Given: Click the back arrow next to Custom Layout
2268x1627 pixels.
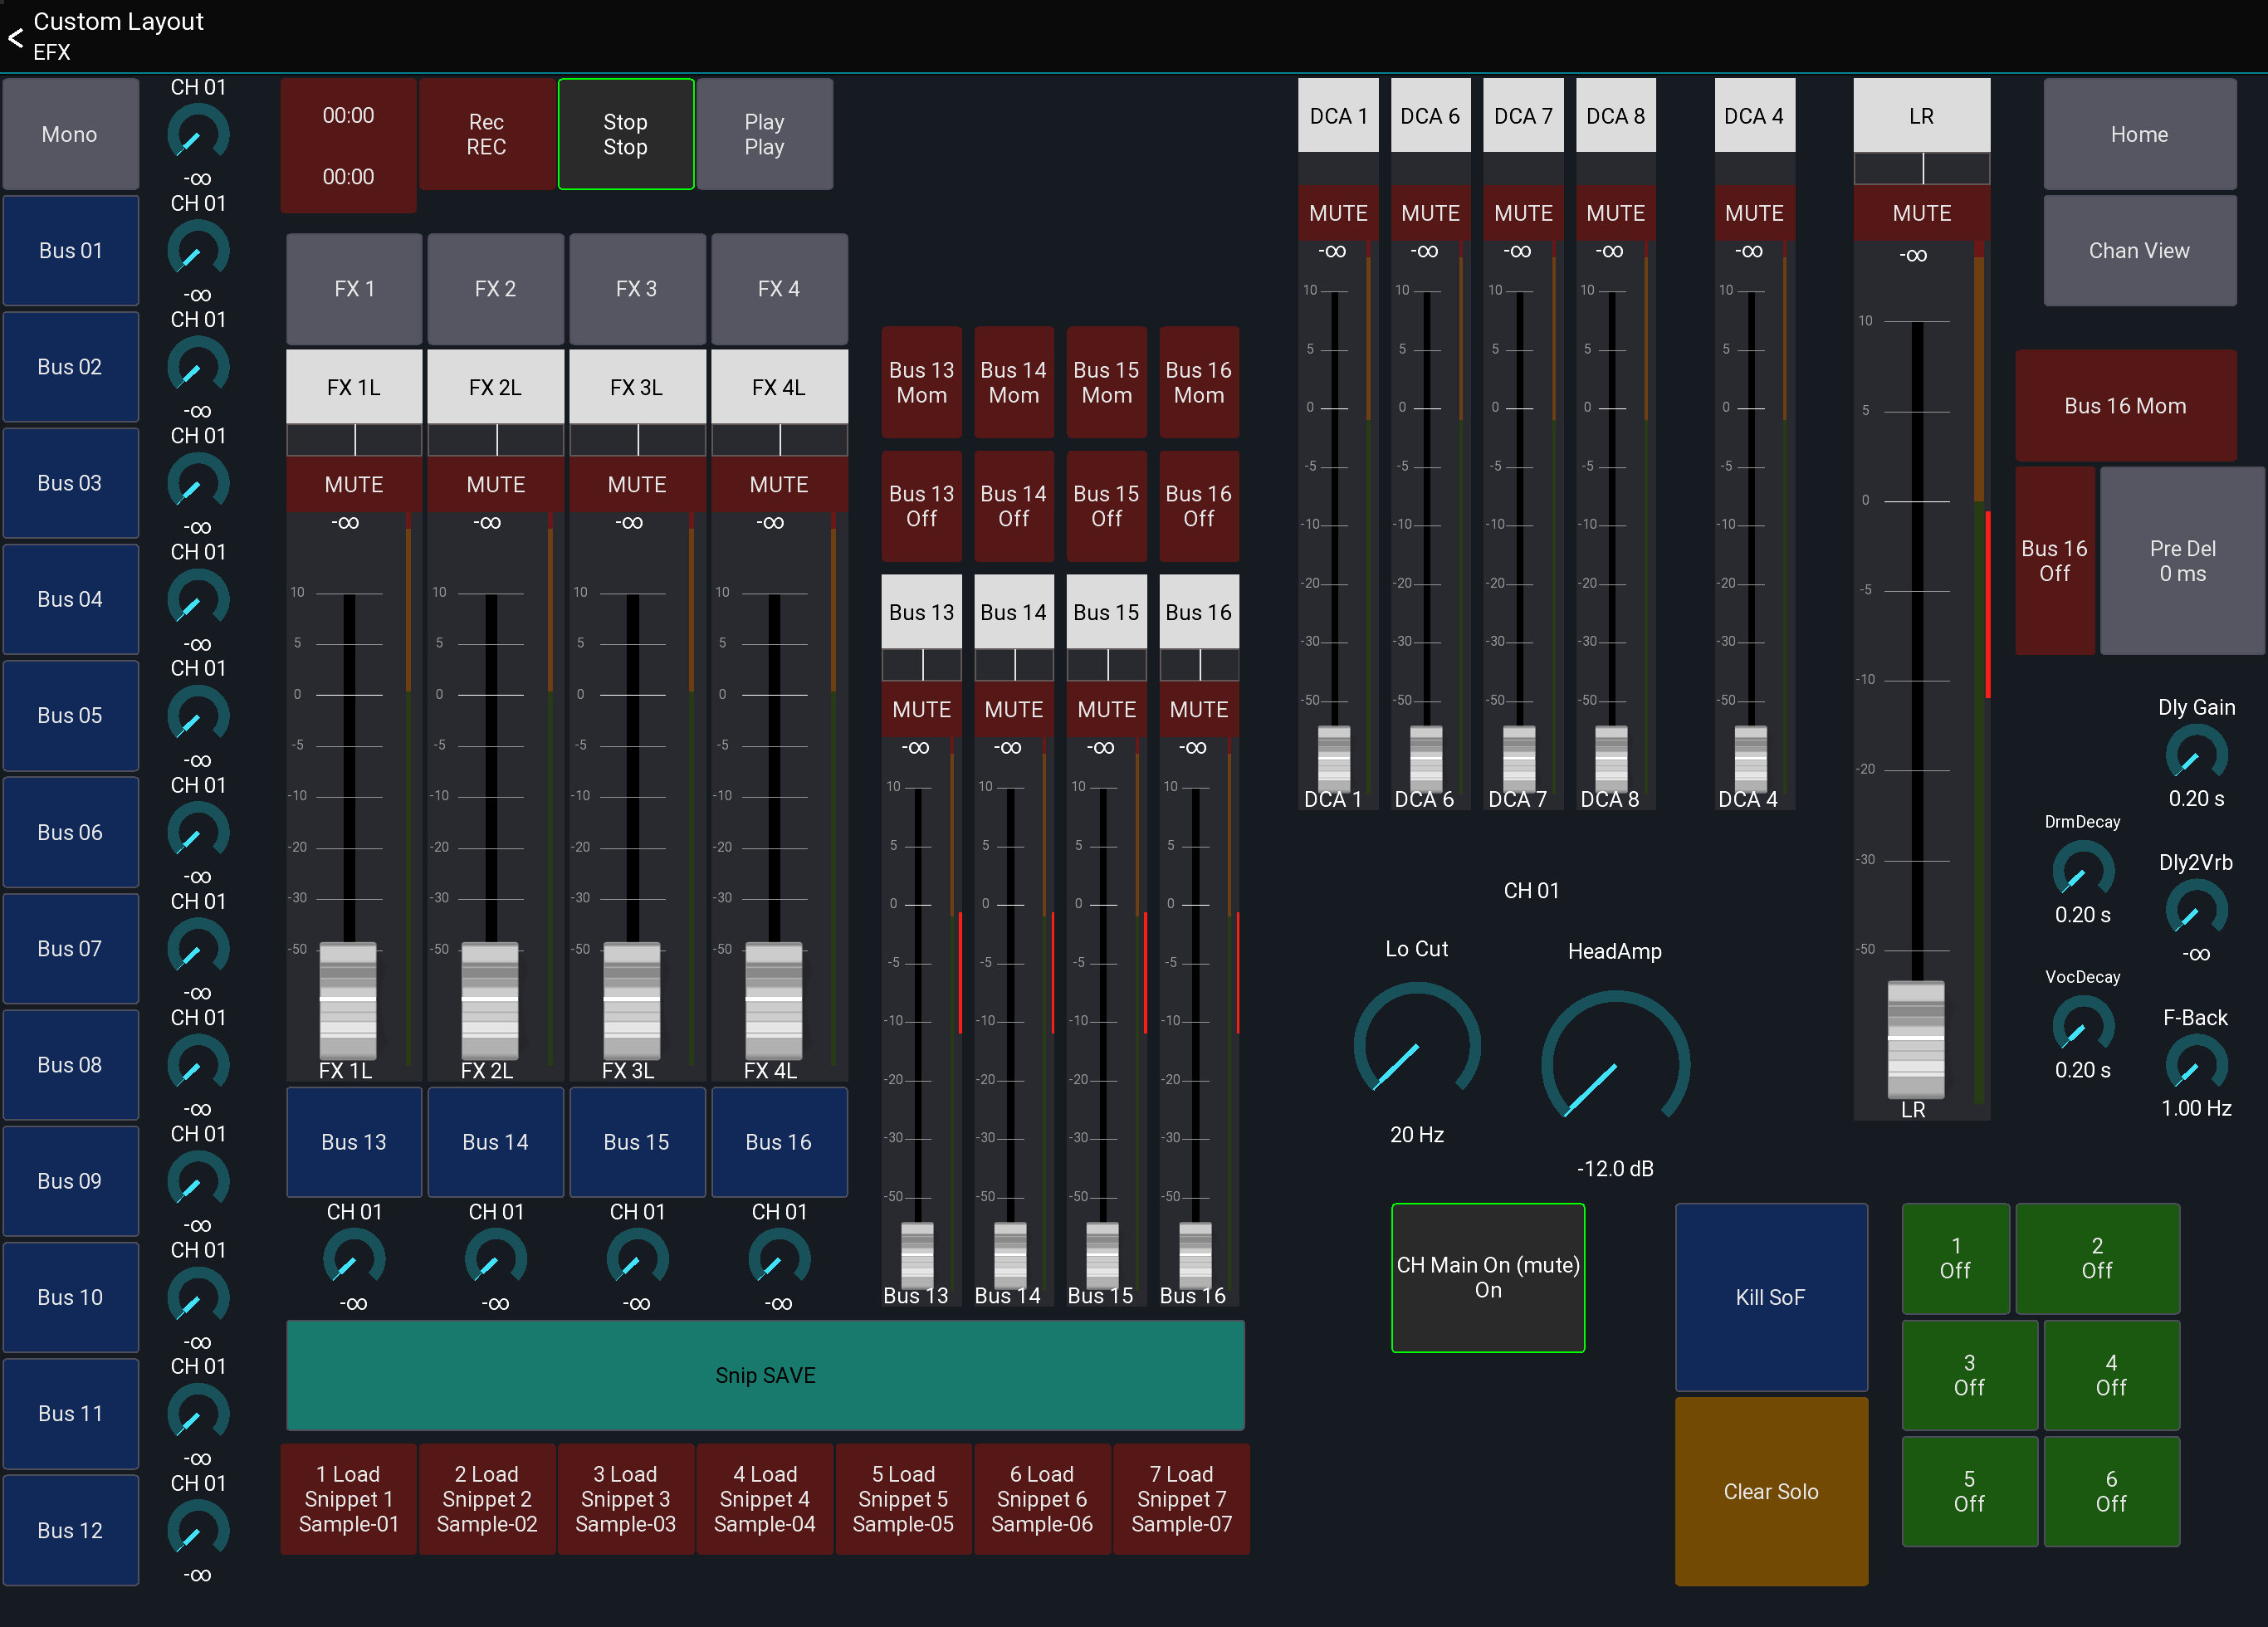Looking at the screenshot, I should 15,38.
